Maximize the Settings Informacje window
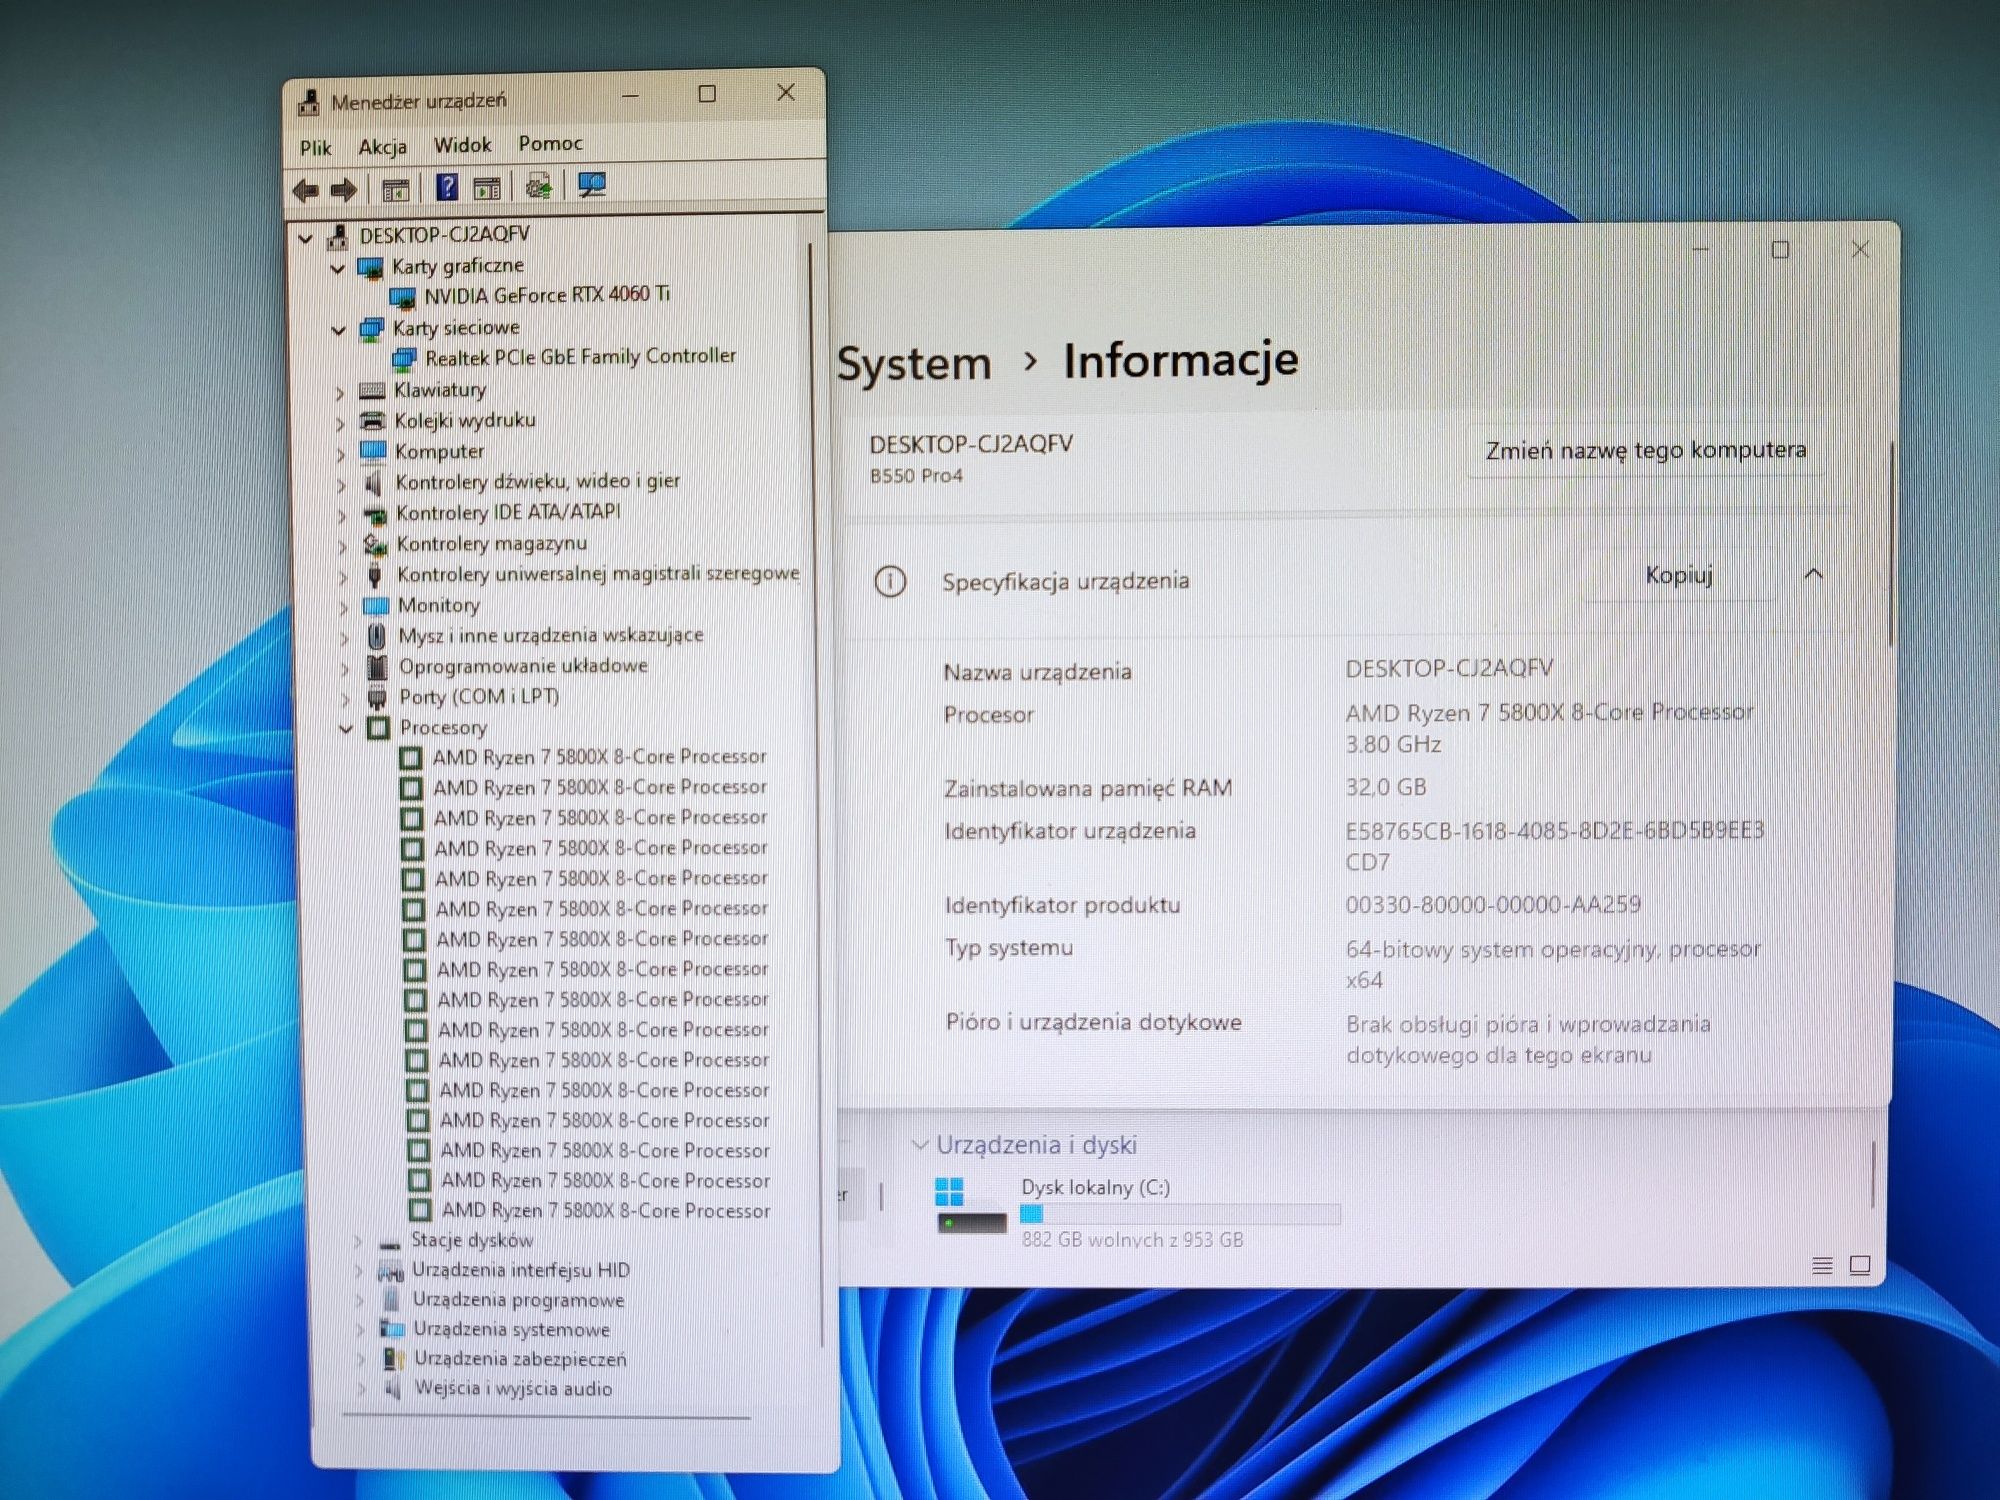 (1780, 250)
